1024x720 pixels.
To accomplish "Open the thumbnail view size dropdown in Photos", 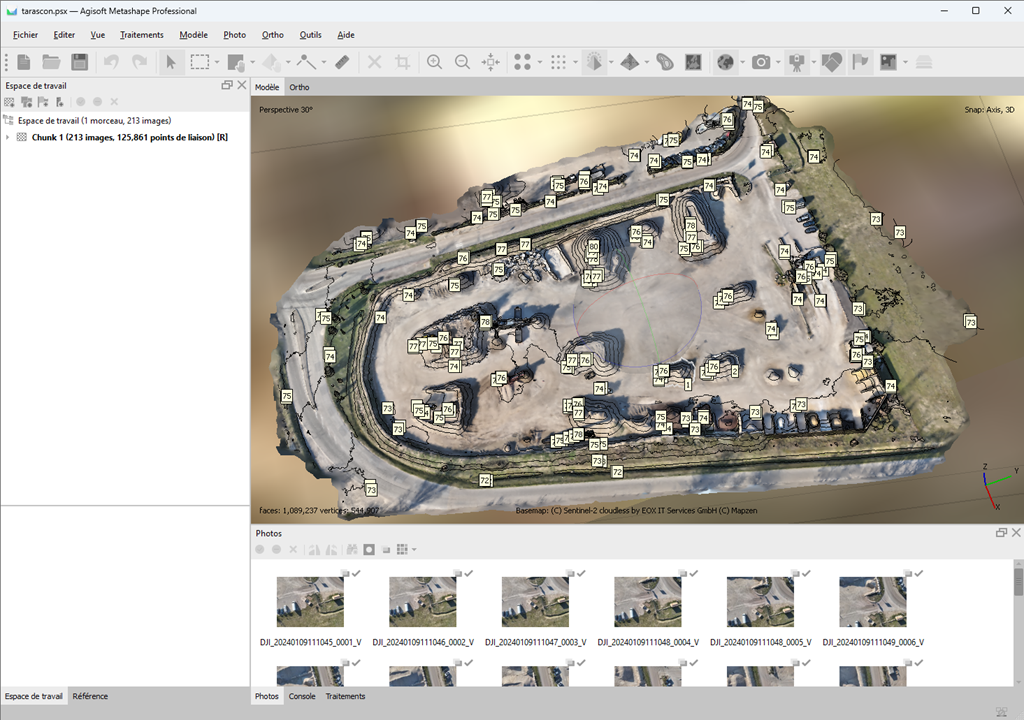I will coord(414,549).
